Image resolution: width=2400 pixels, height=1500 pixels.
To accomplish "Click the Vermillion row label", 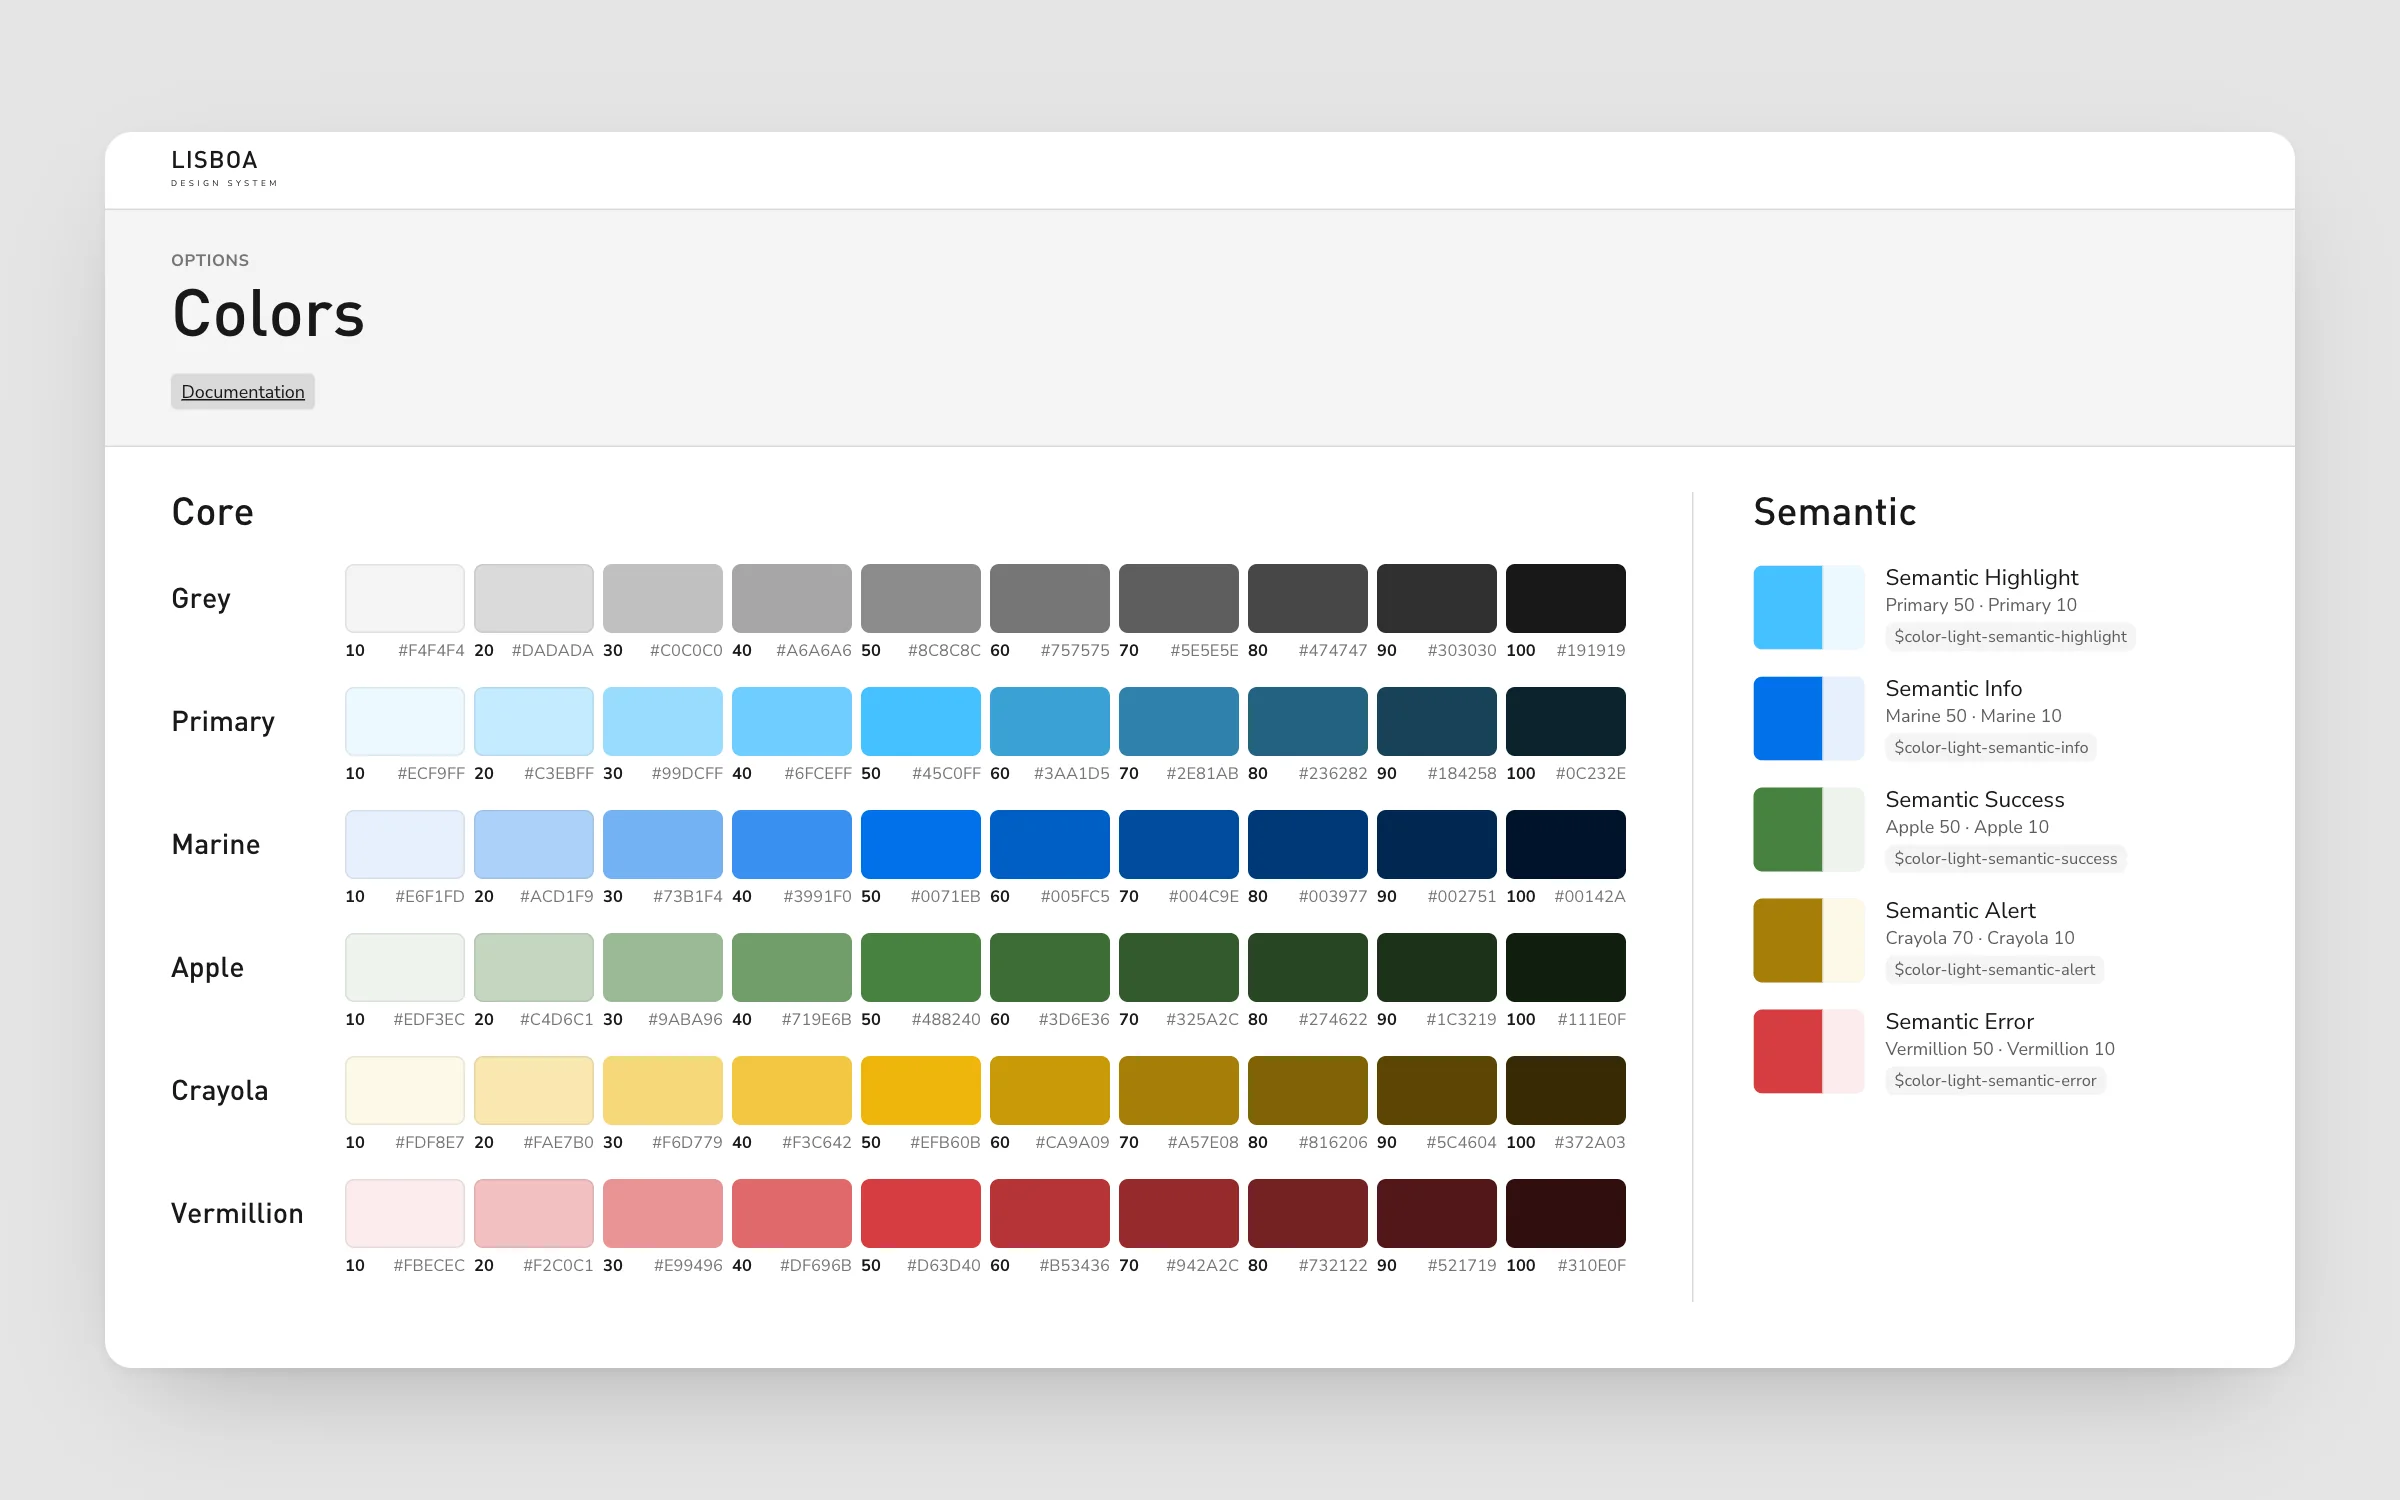I will 237,1214.
